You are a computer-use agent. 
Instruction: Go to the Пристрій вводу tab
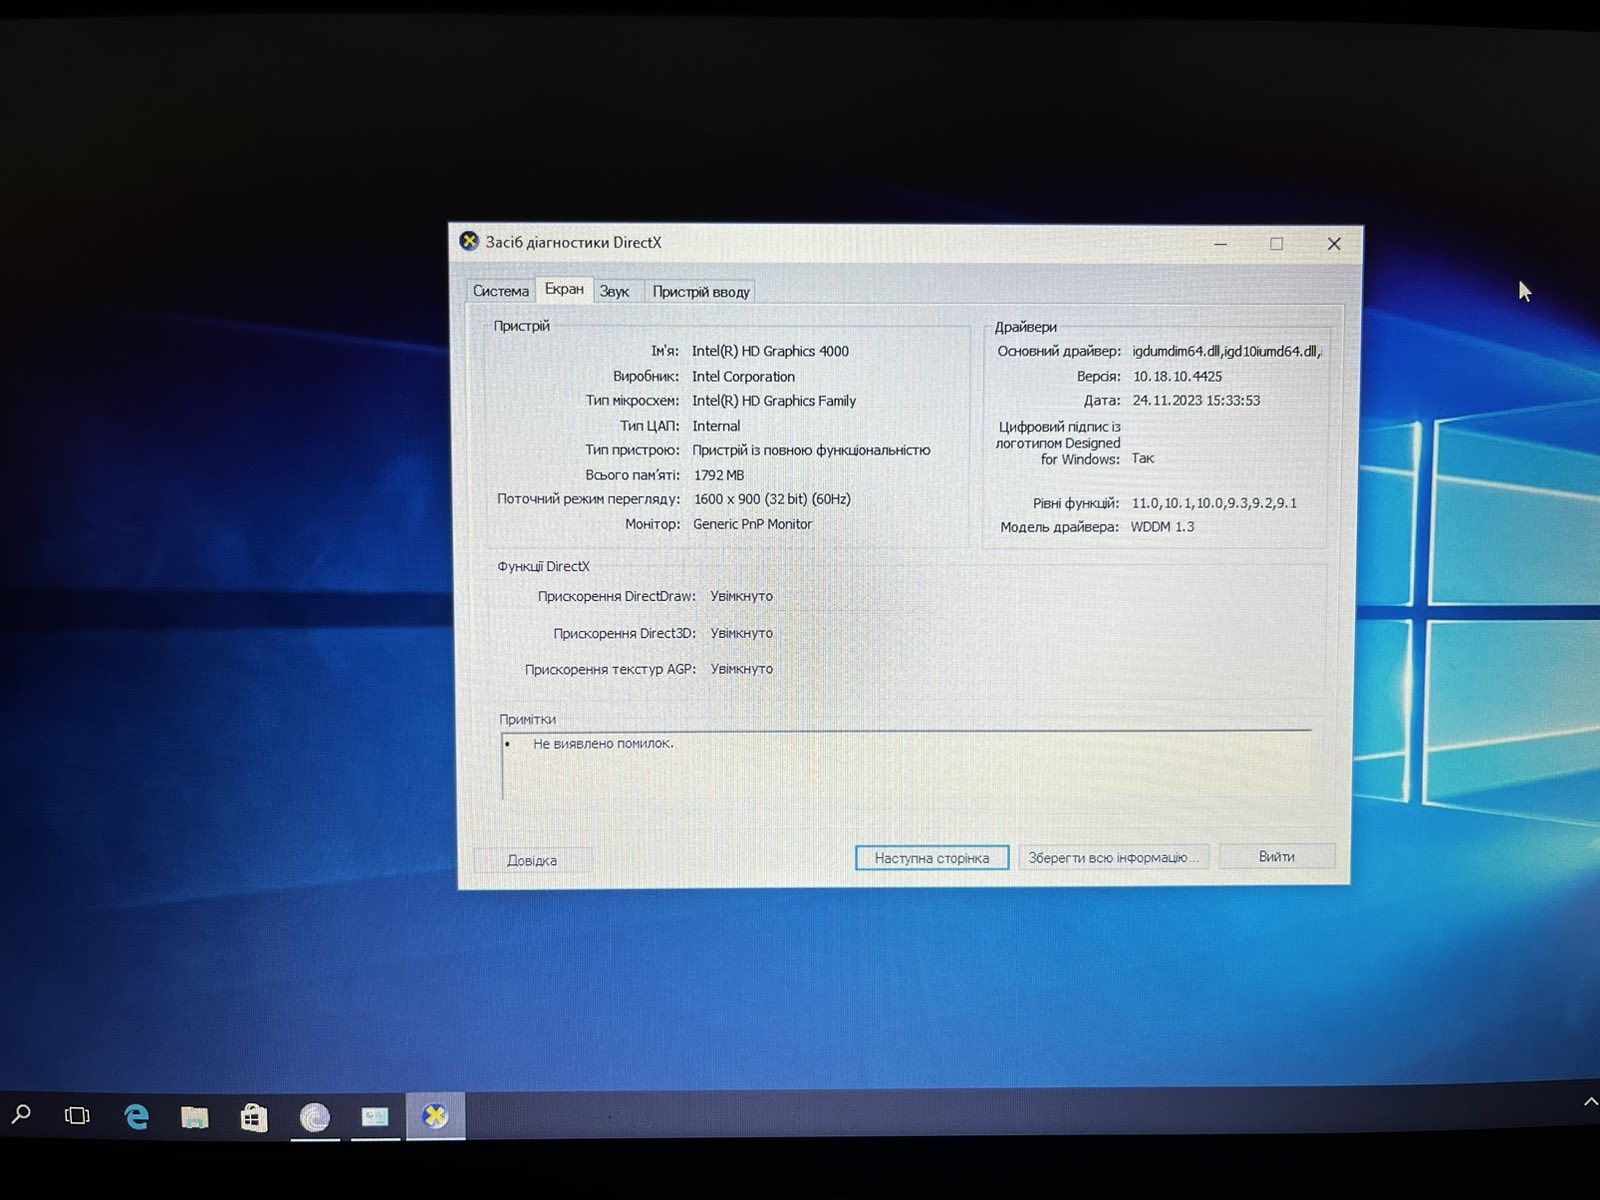click(700, 291)
